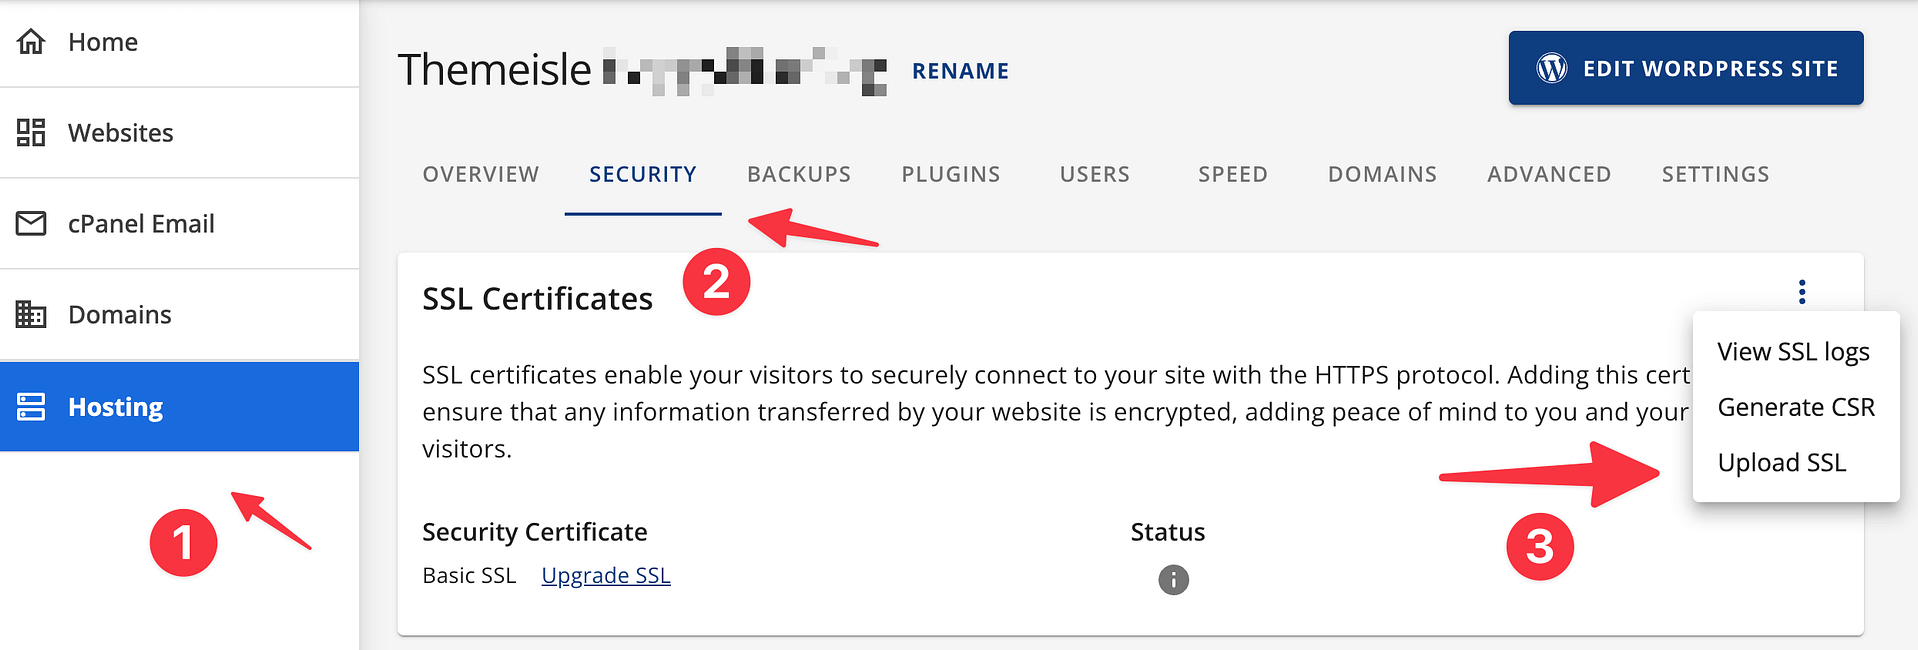Click the Status info icon

1173,580
